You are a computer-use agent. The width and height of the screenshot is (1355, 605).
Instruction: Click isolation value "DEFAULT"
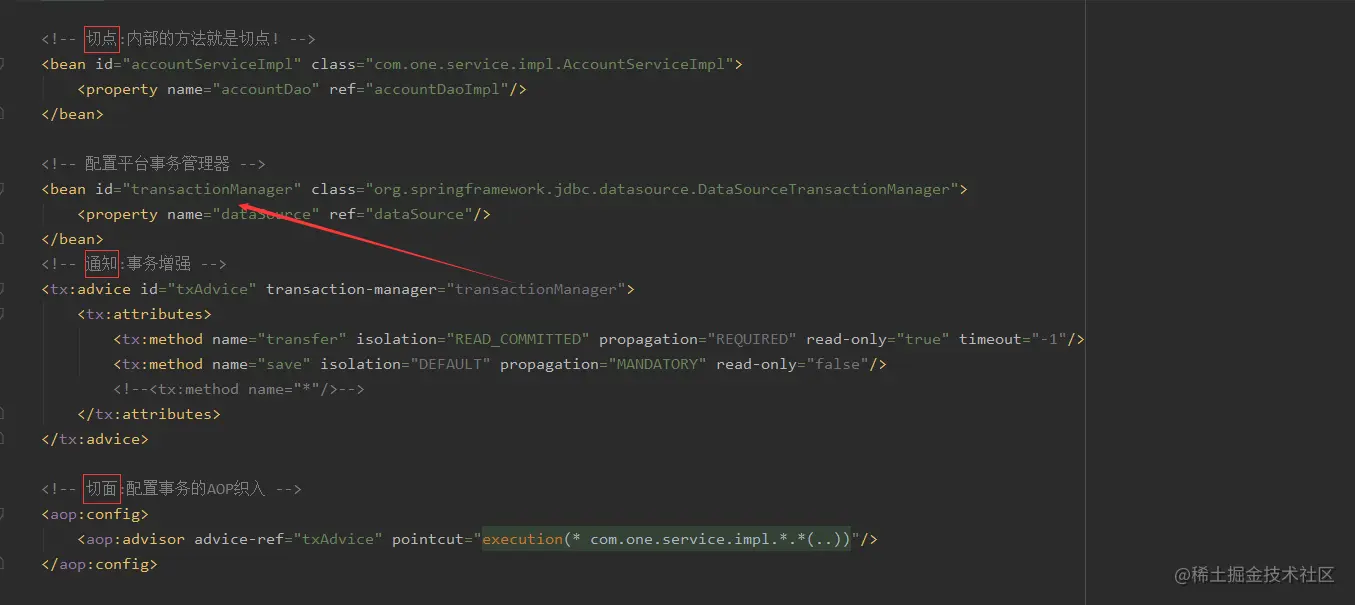pos(451,364)
